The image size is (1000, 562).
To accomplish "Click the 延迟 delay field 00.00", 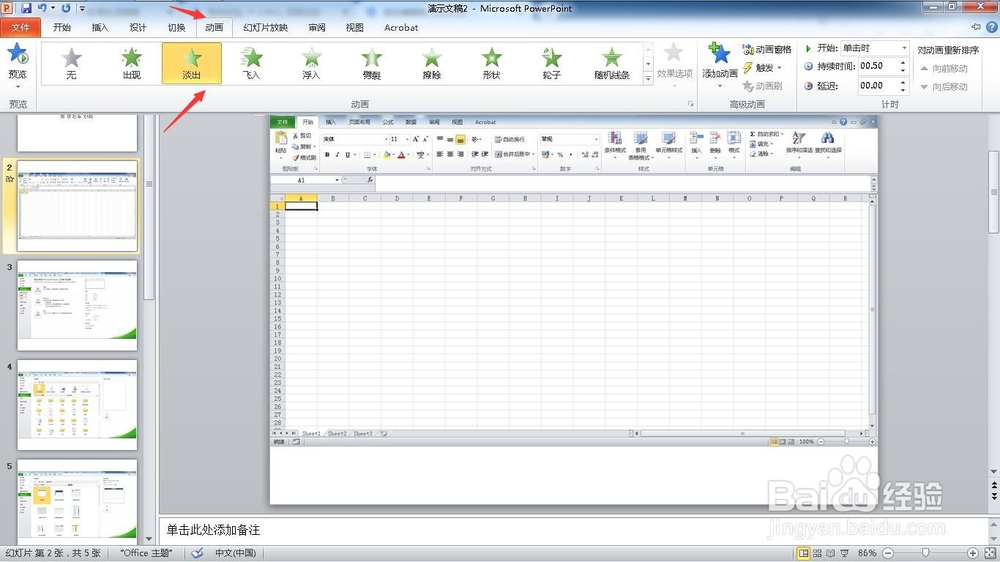I will (x=878, y=85).
